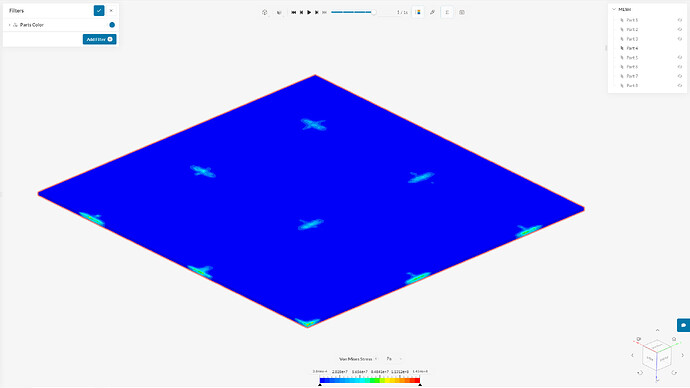Toggle the color legend icon
The height and width of the screenshot is (388, 690).
pos(418,12)
